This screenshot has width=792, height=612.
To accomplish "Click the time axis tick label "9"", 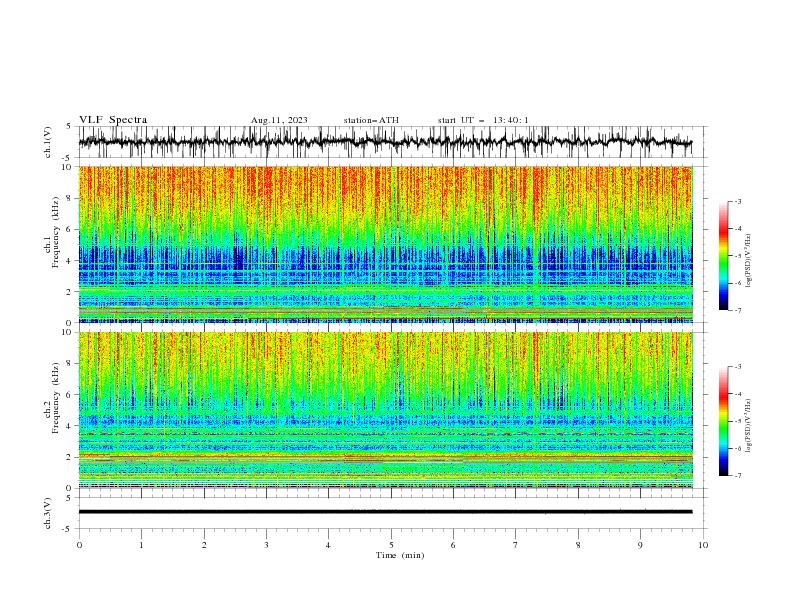I will click(x=640, y=545).
